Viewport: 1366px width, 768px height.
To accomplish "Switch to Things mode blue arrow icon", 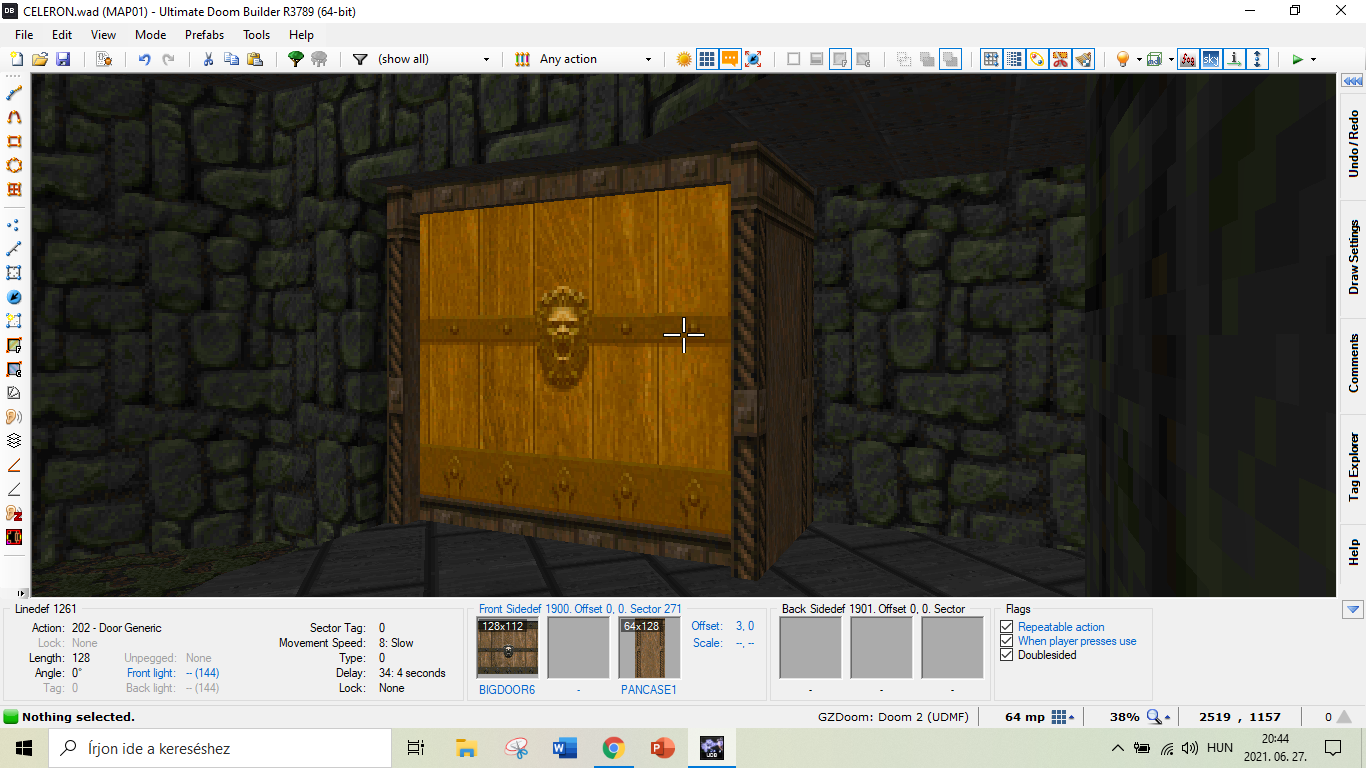I will click(x=15, y=297).
